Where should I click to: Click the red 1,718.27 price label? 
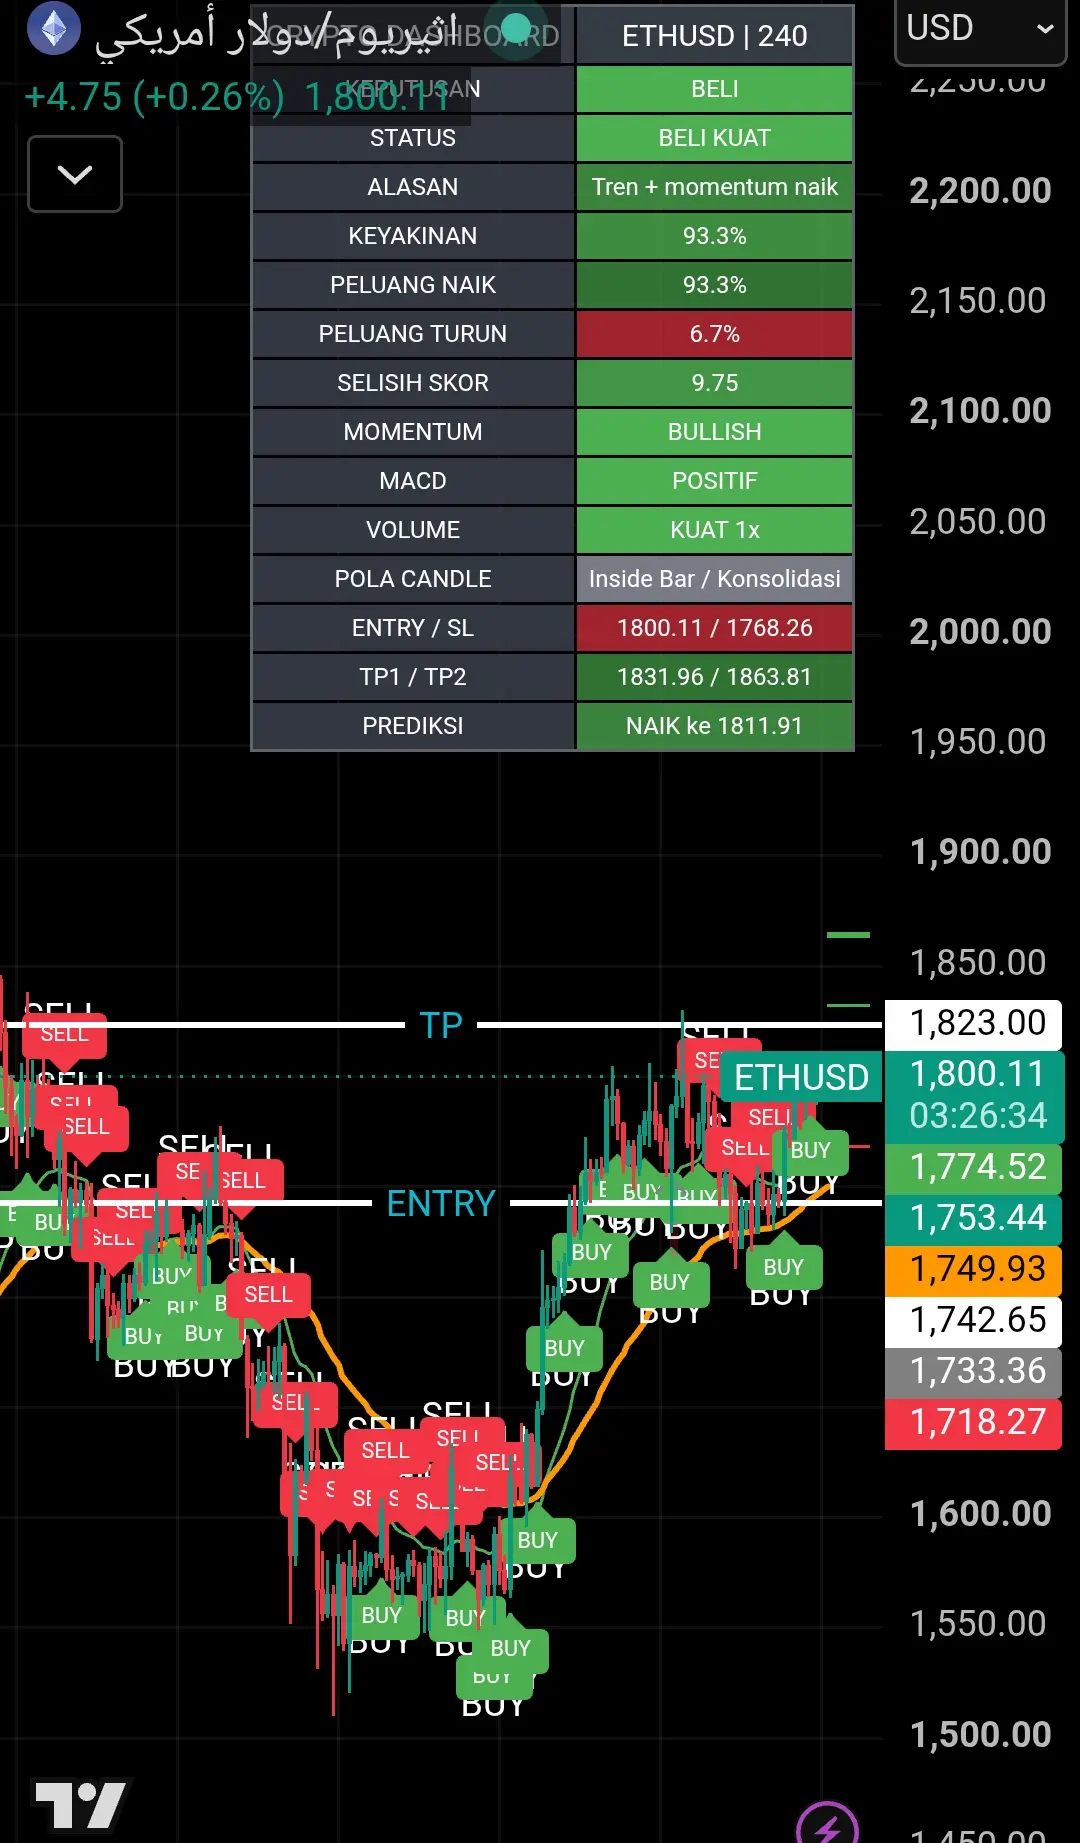click(x=975, y=1422)
